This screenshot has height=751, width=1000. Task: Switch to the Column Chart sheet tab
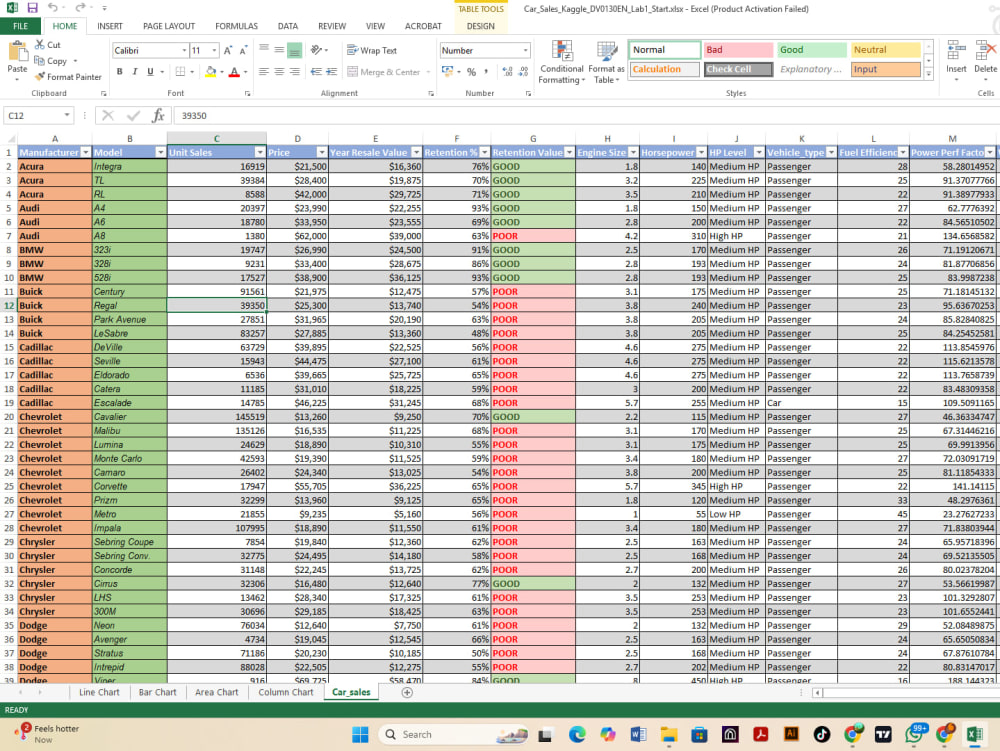(286, 692)
